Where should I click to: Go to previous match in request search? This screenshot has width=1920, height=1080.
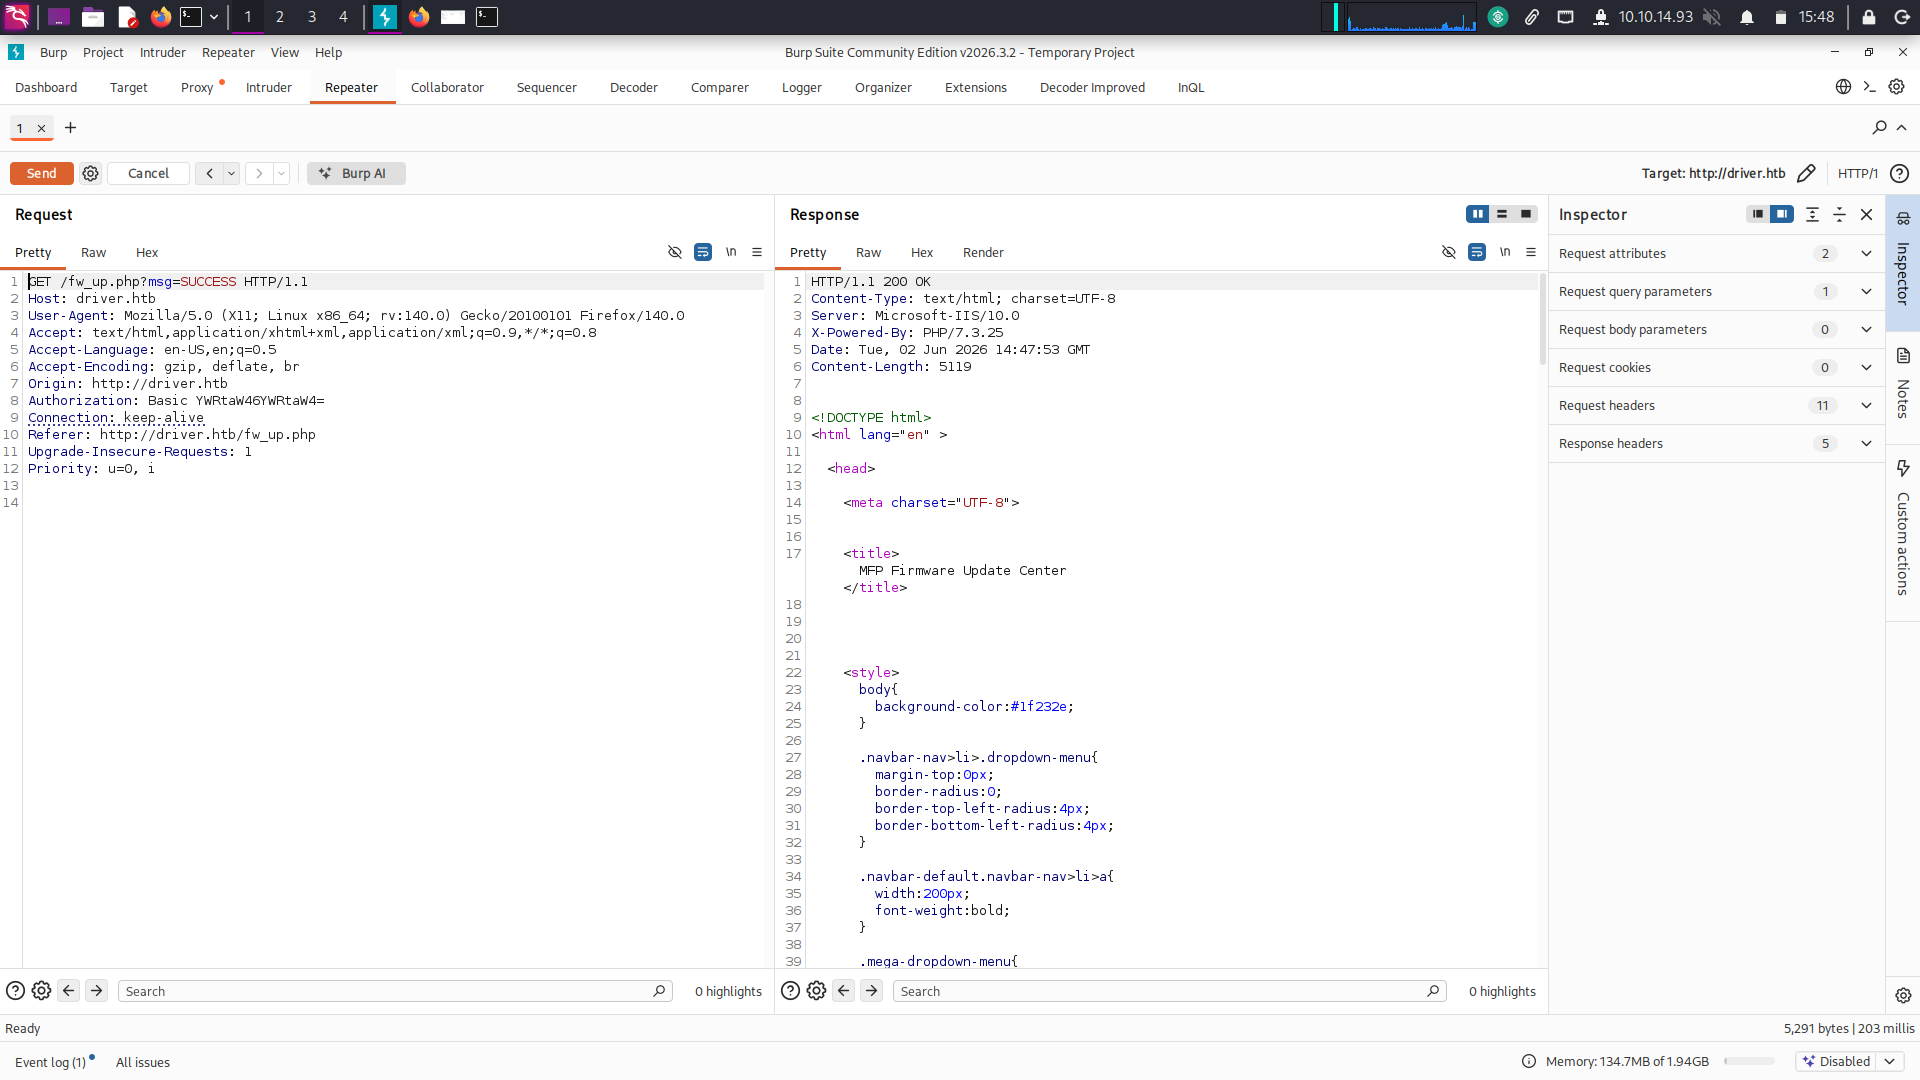pos(68,991)
